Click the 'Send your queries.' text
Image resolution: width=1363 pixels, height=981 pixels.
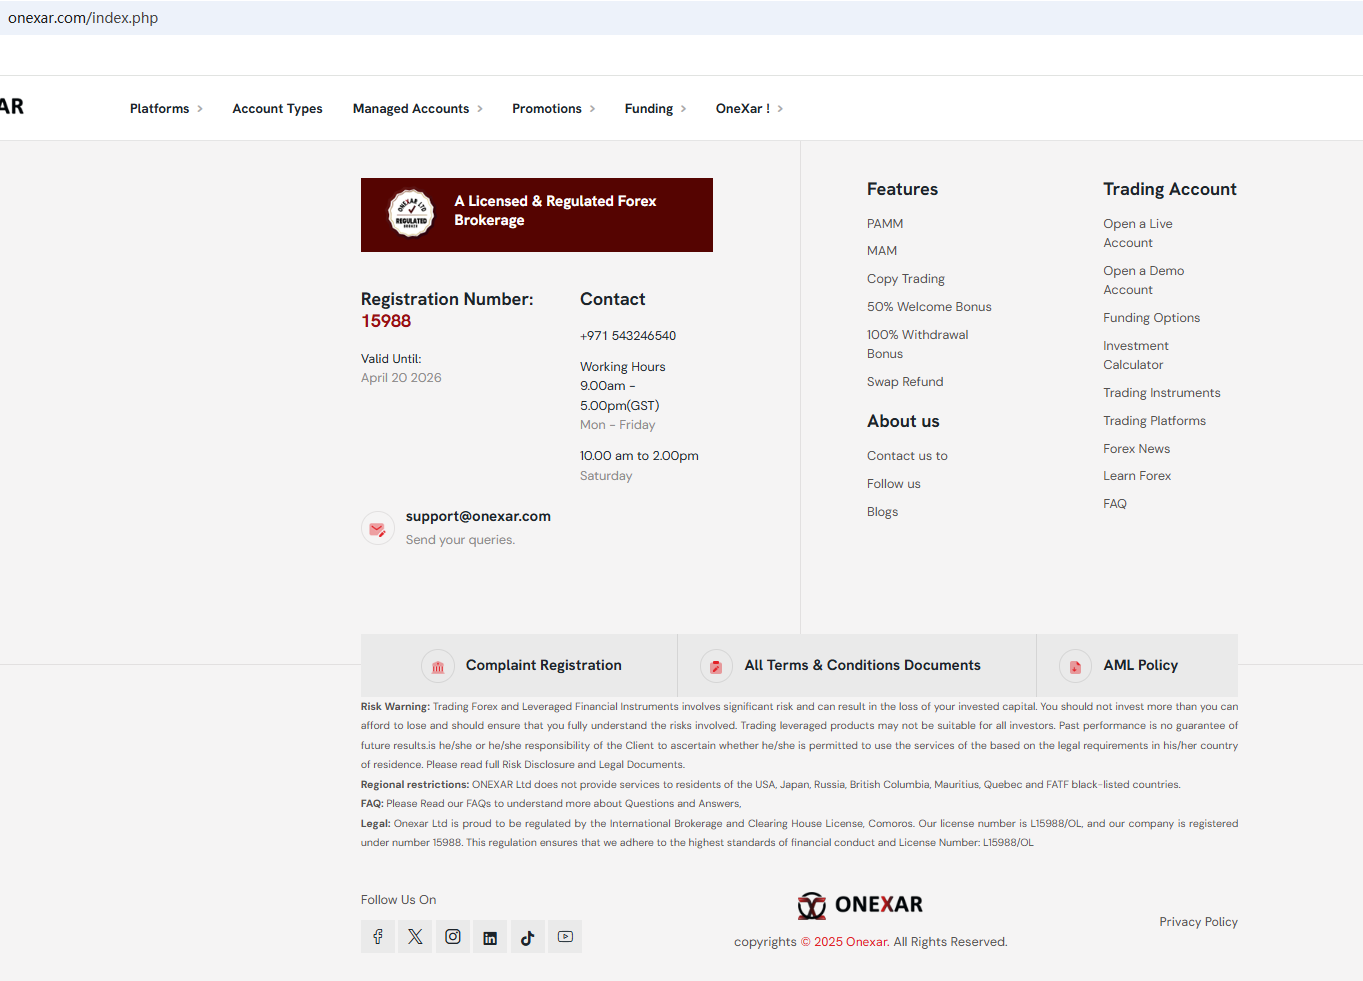coord(460,540)
